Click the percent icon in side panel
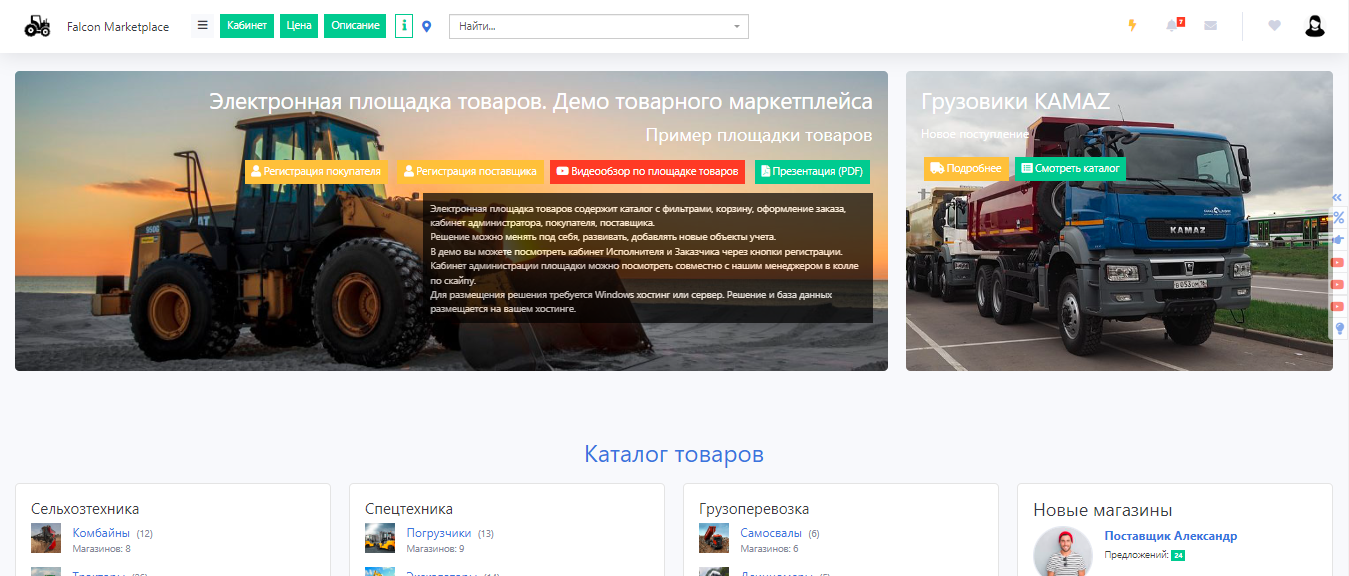This screenshot has height=576, width=1349. (1339, 218)
